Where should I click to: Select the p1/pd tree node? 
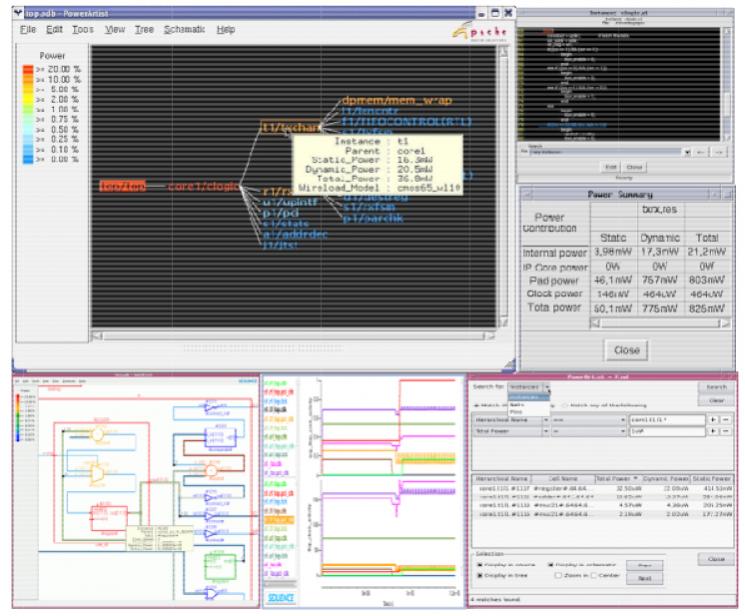(281, 213)
